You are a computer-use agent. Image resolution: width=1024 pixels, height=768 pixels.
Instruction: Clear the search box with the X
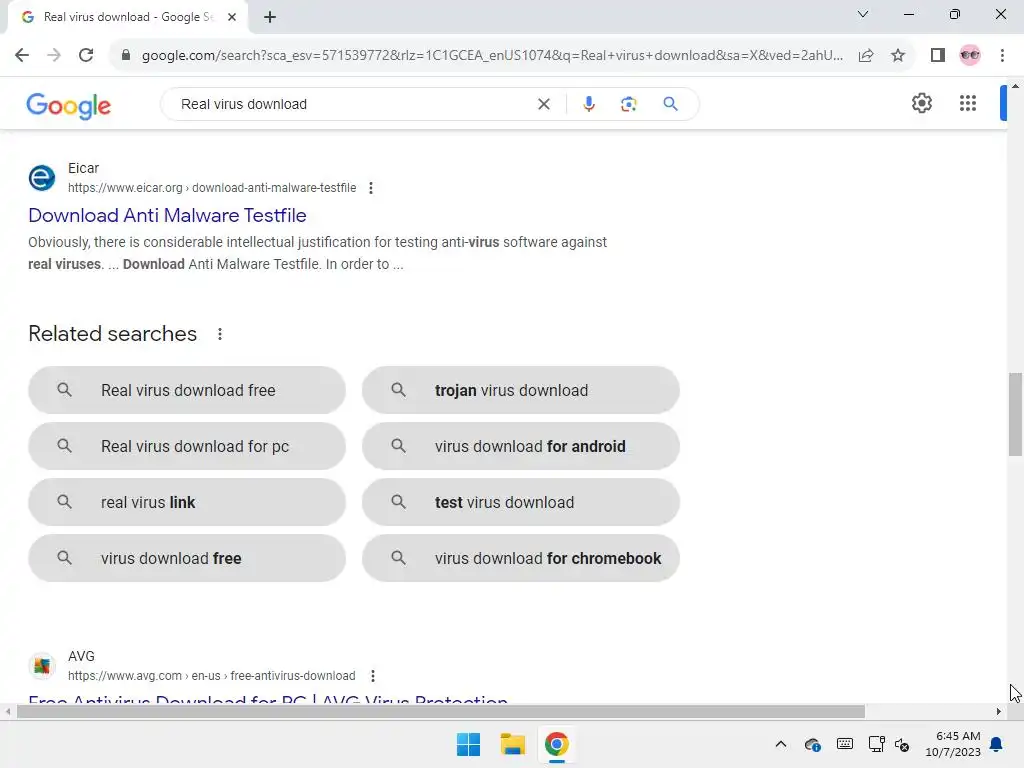(x=543, y=104)
